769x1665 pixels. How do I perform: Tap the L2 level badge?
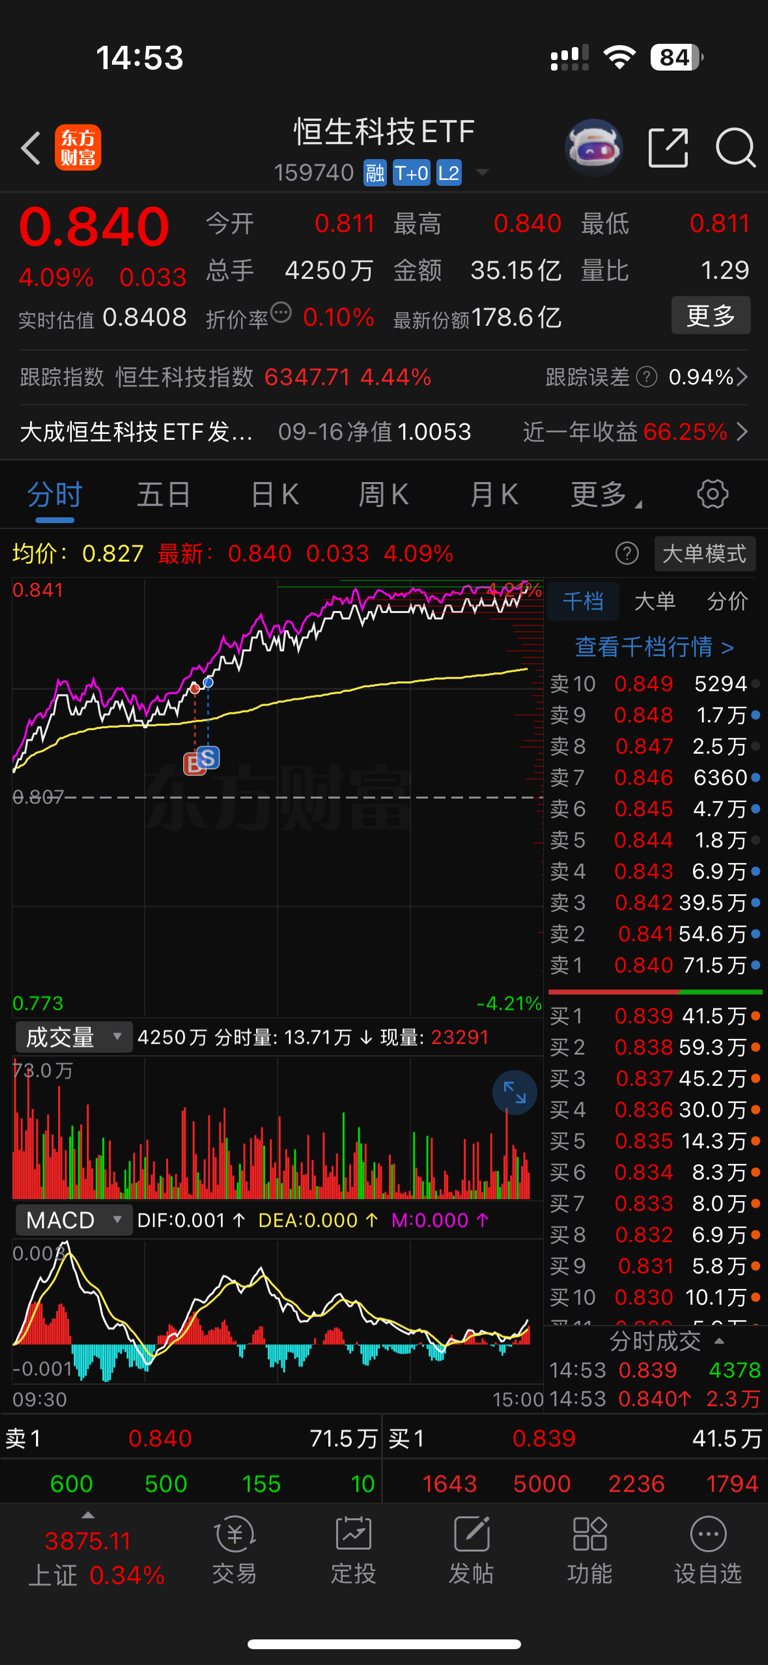[x=449, y=173]
